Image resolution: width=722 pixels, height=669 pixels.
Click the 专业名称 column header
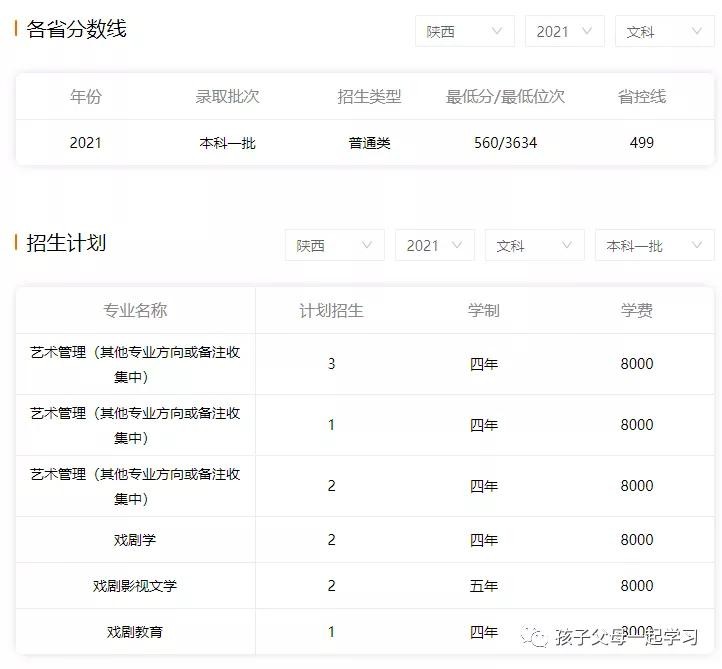tap(135, 311)
